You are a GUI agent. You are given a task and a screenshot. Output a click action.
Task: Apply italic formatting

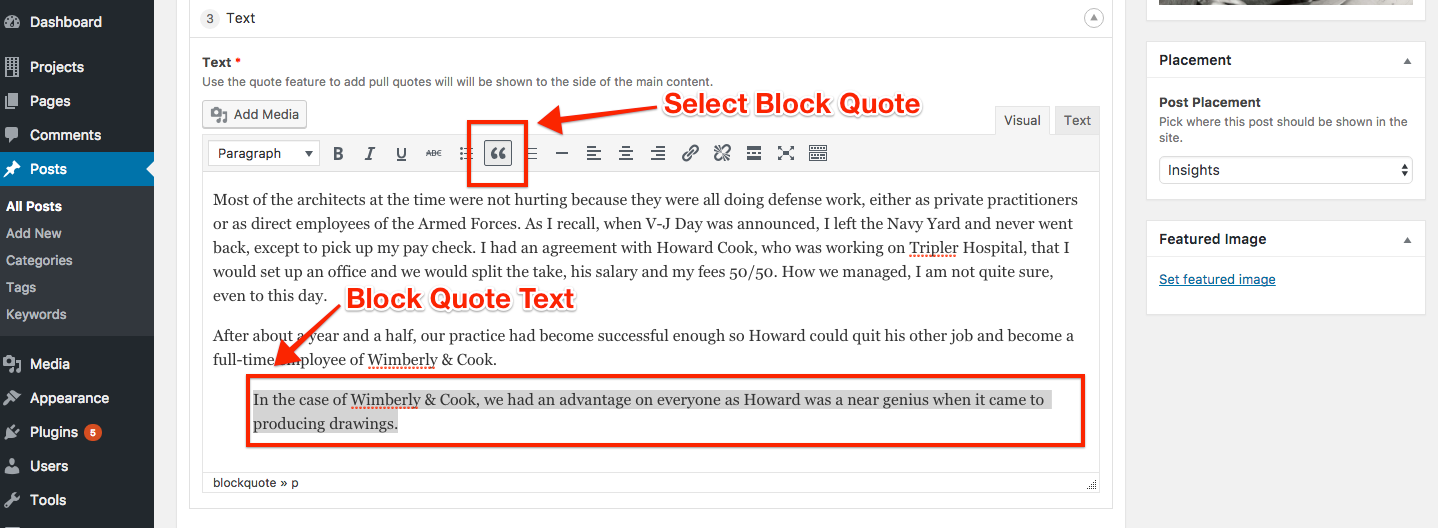[369, 154]
